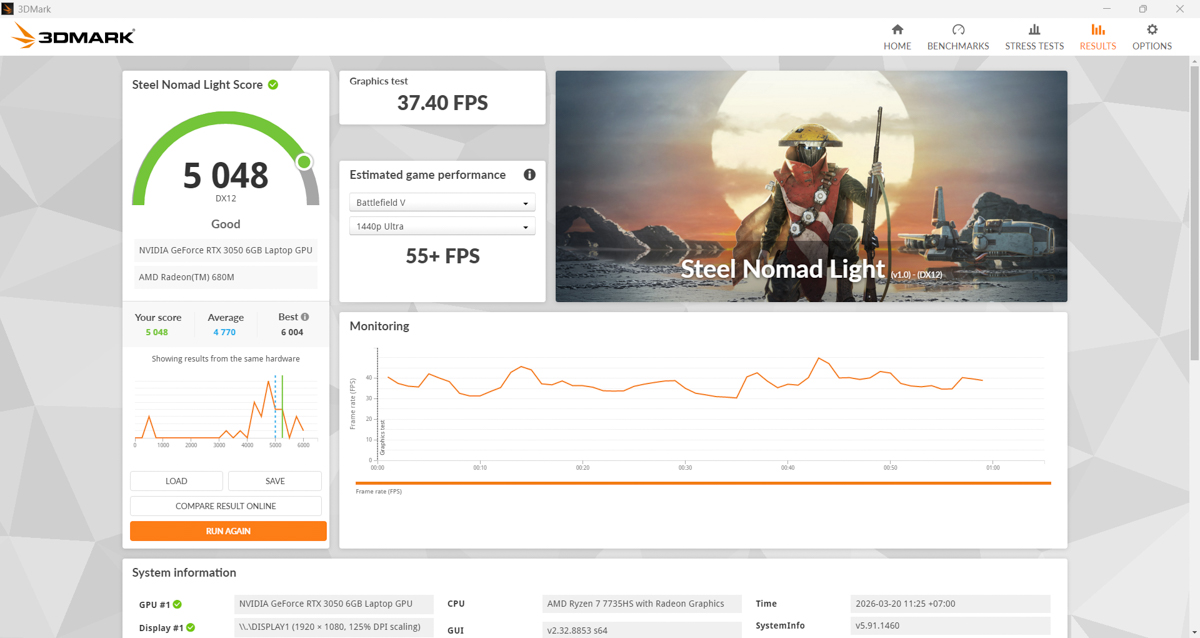Click the Steel Nomad Light preview image
1200x638 pixels.
point(811,185)
